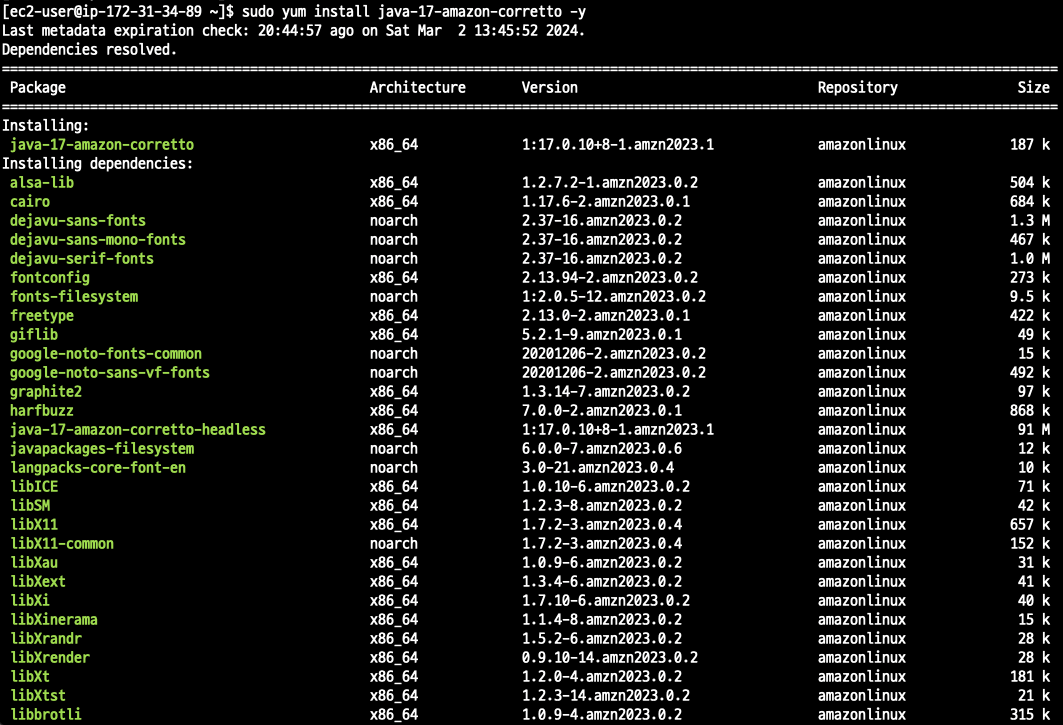Click size '91 M' of corretto-headless

1034,429
